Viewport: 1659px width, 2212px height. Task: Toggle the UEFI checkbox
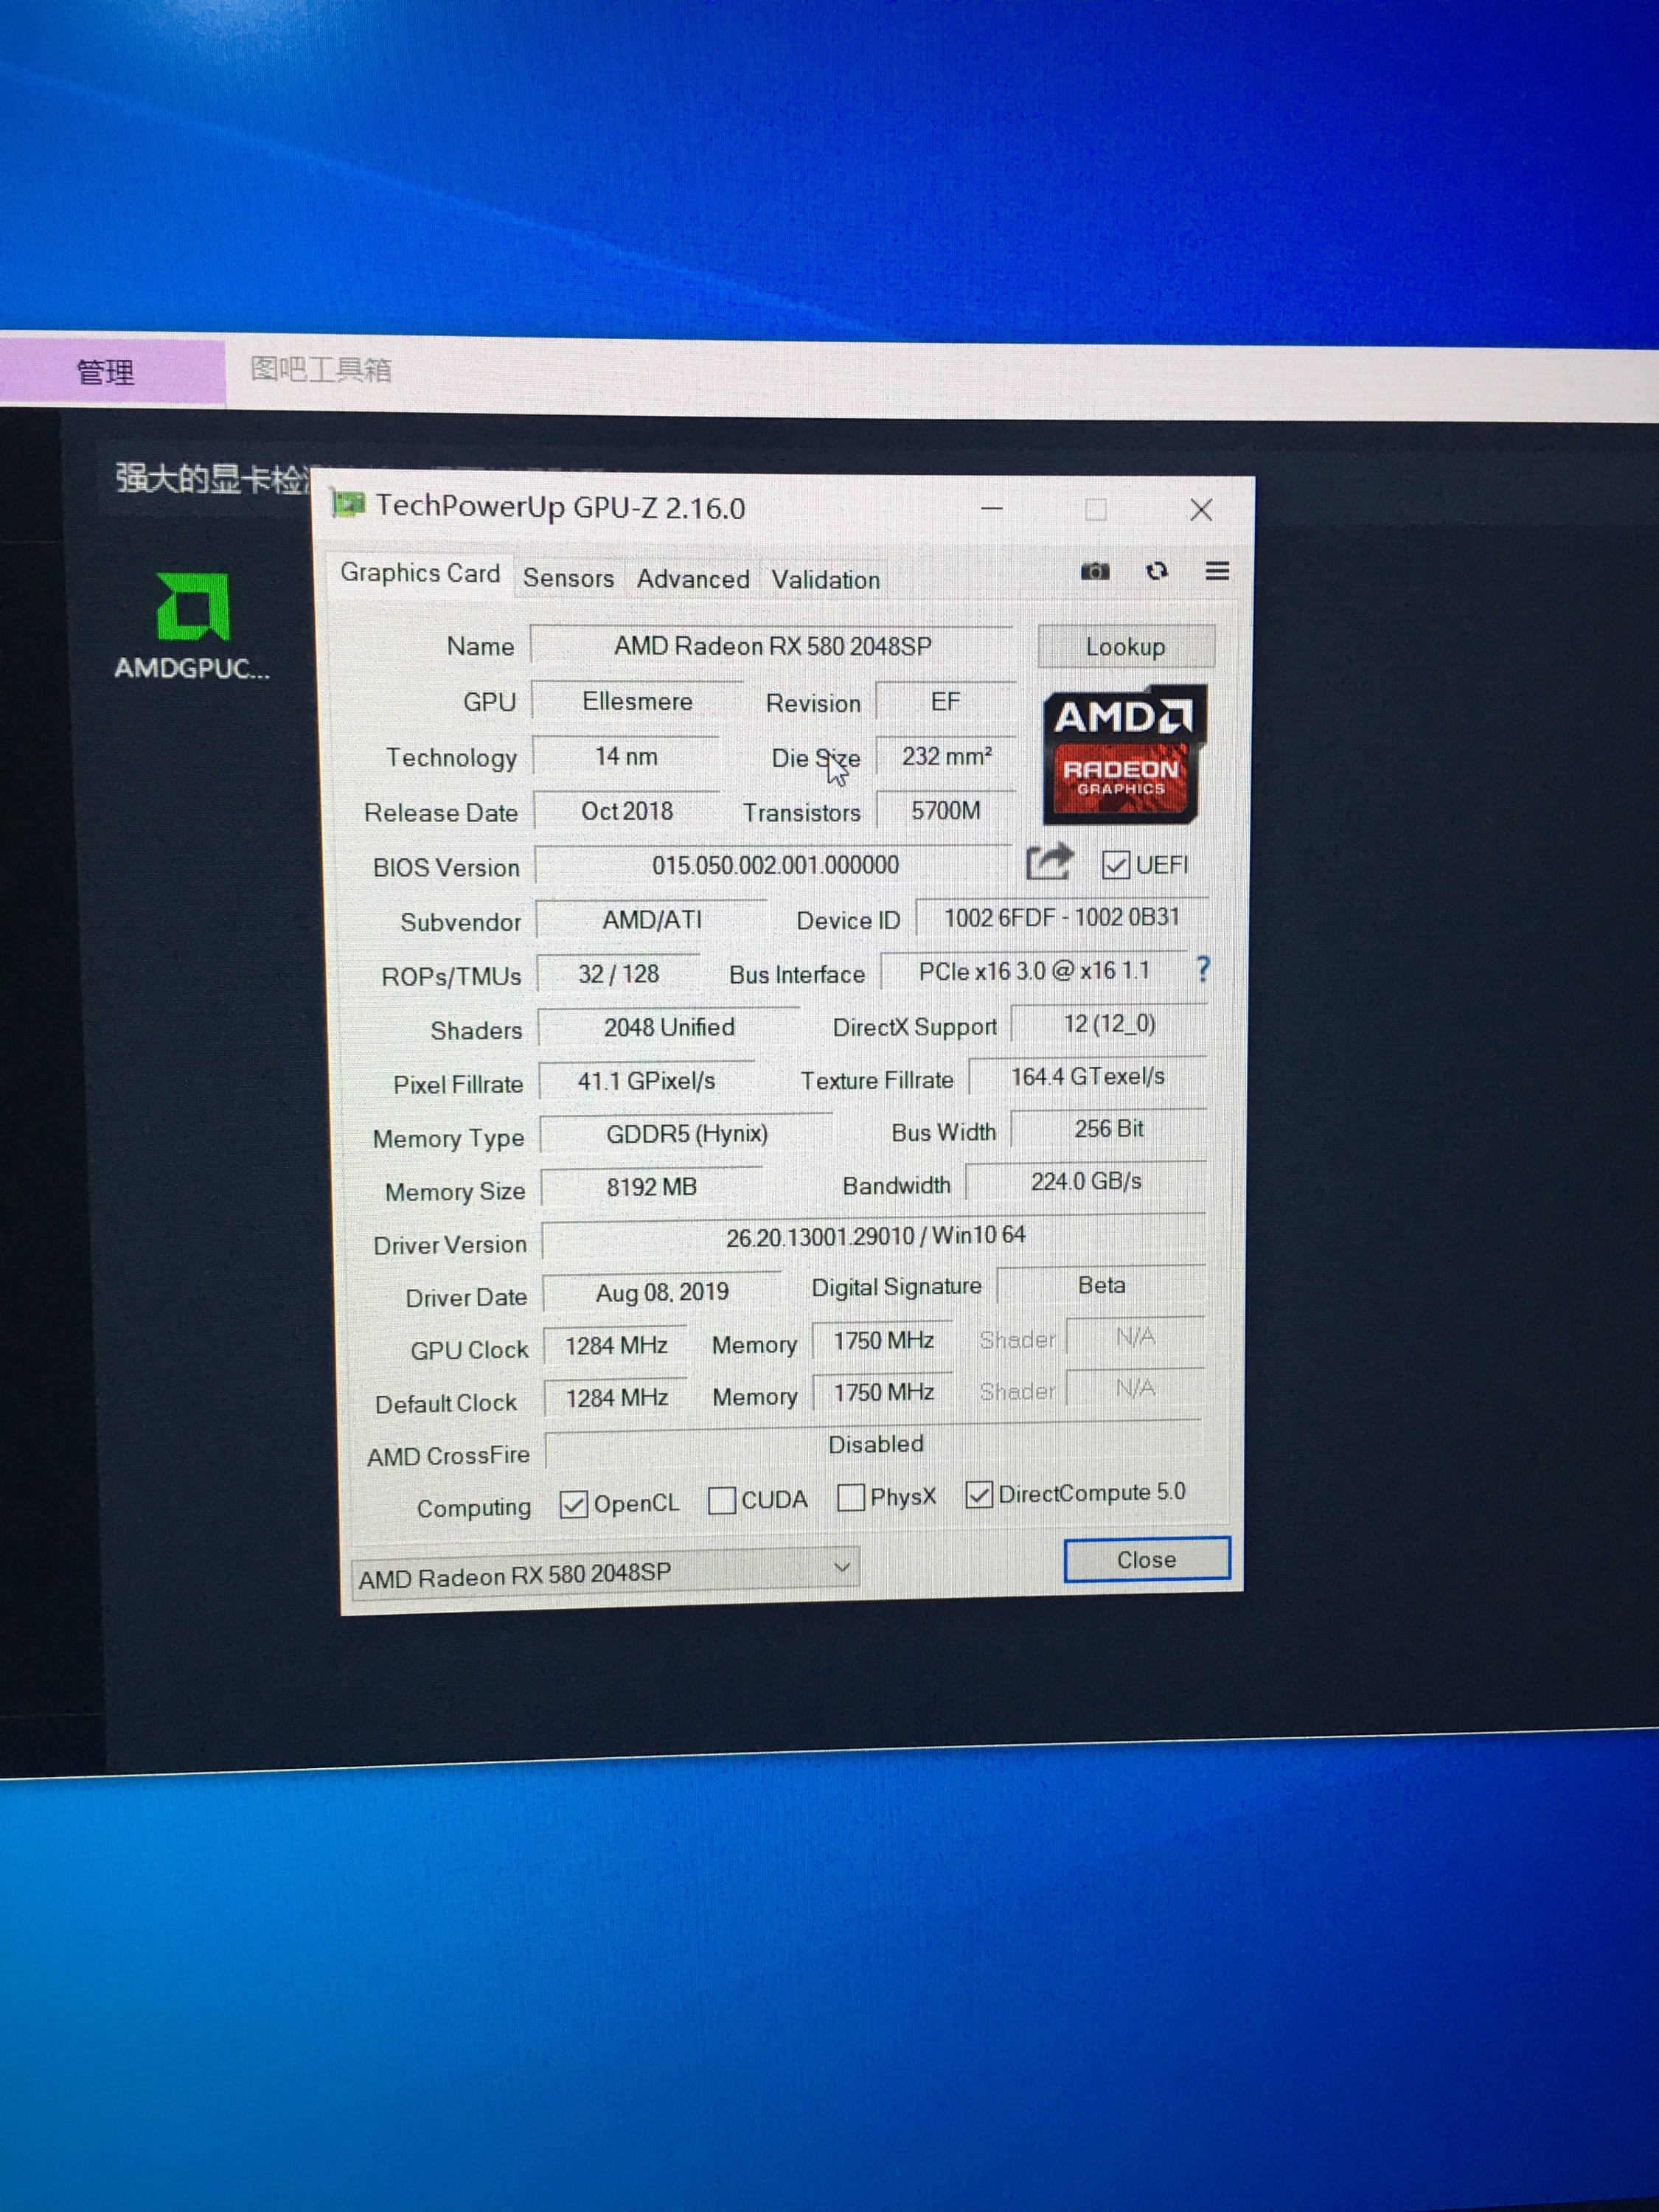(1116, 865)
